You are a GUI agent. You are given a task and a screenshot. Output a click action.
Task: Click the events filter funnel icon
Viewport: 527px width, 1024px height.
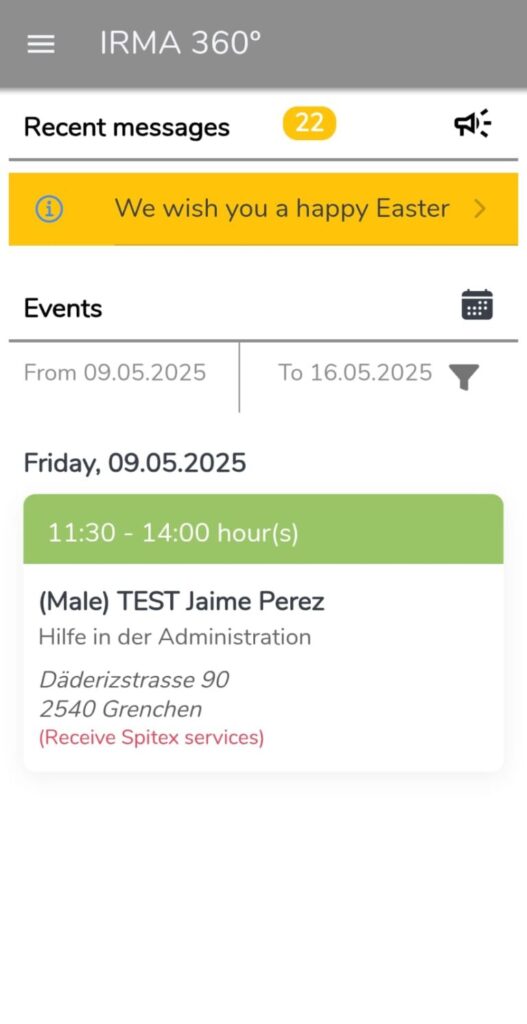pos(464,377)
